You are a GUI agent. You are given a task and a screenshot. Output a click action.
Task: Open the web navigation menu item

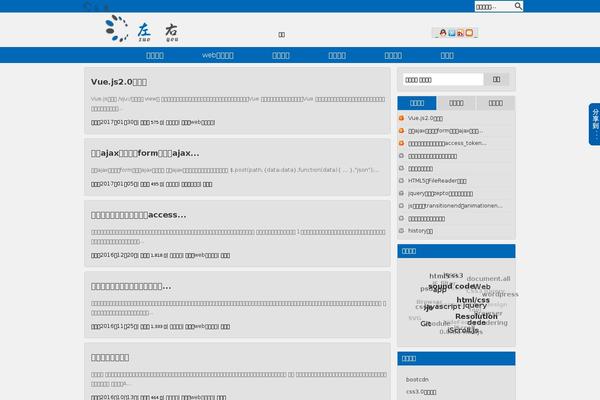coord(218,56)
